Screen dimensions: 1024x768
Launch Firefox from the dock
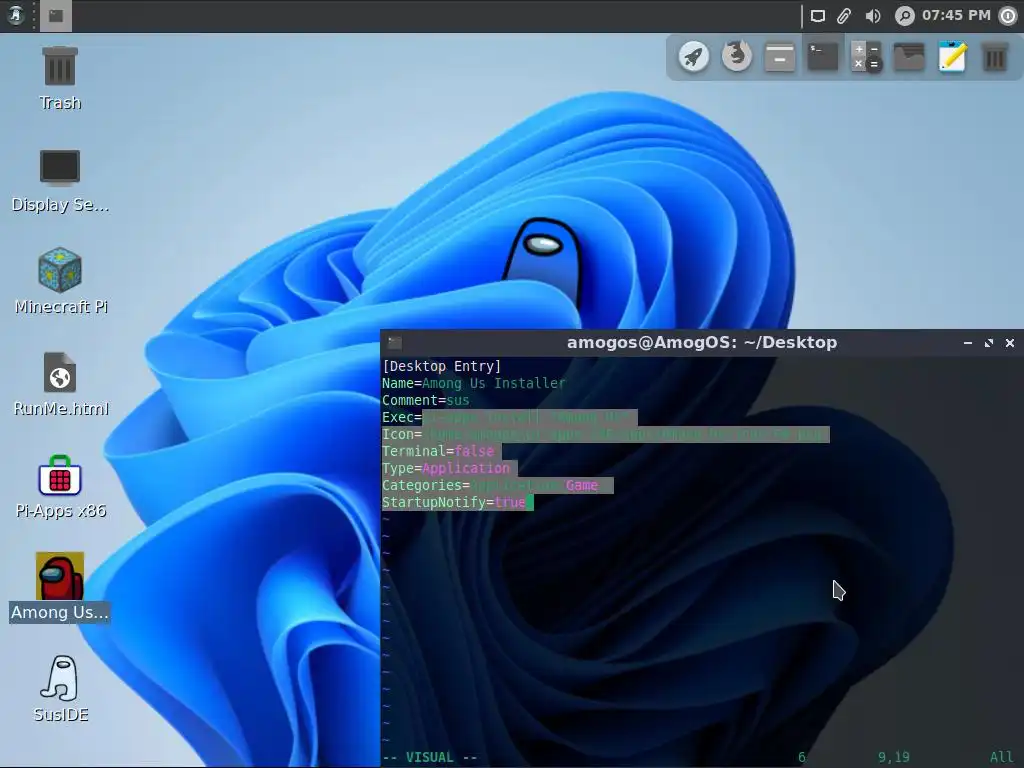click(x=737, y=57)
